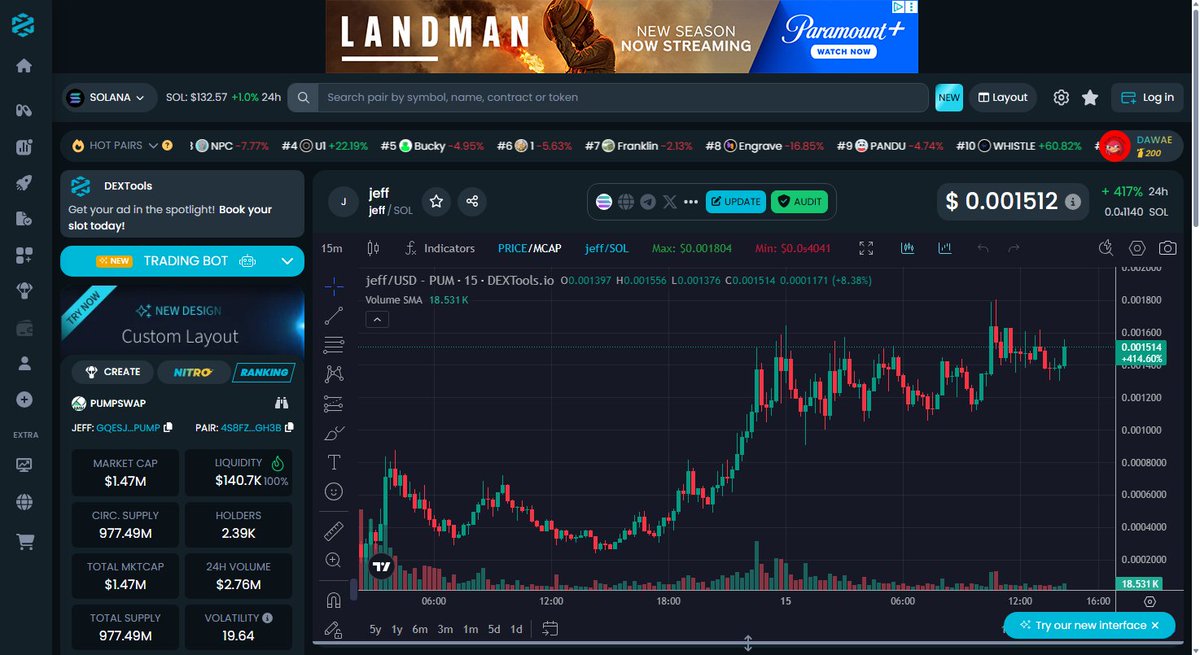Screen dimensions: 1200x655
Task: Click the Log in button
Action: click(x=1148, y=98)
